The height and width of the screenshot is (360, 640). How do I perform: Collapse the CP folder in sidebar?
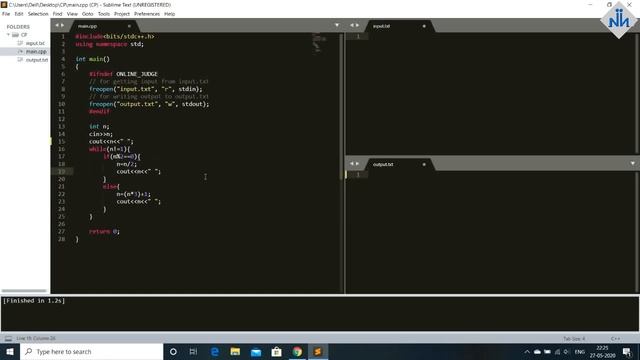8,35
